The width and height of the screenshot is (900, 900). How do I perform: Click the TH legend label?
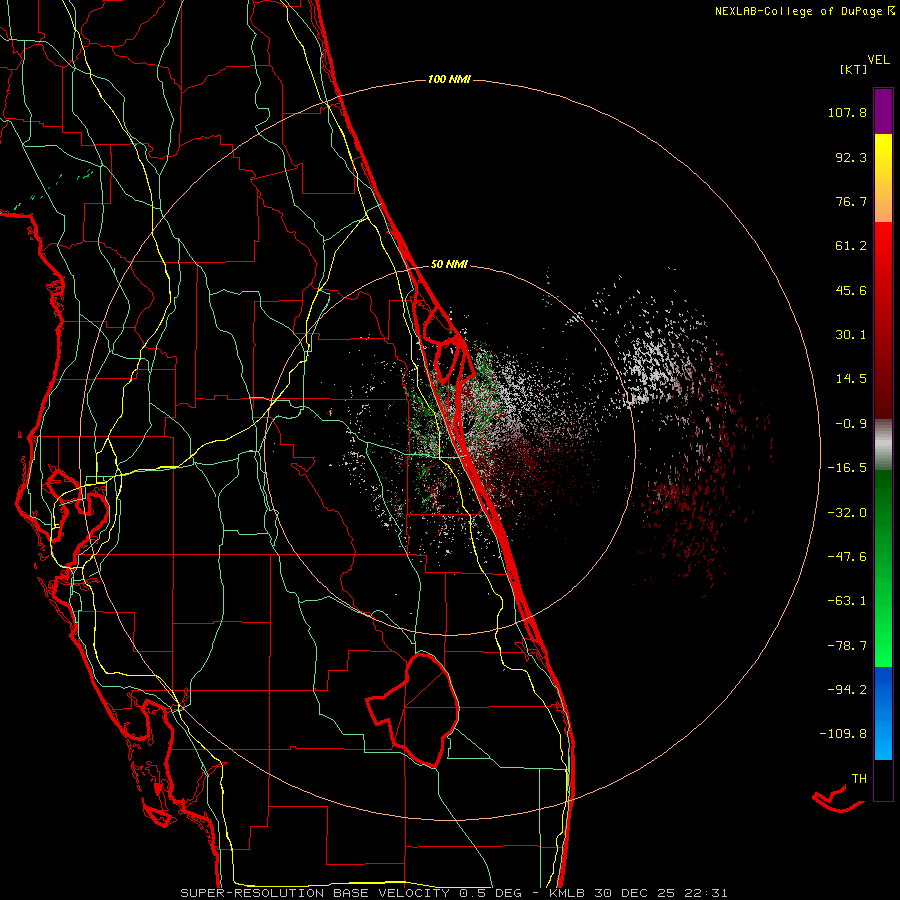coord(859,779)
